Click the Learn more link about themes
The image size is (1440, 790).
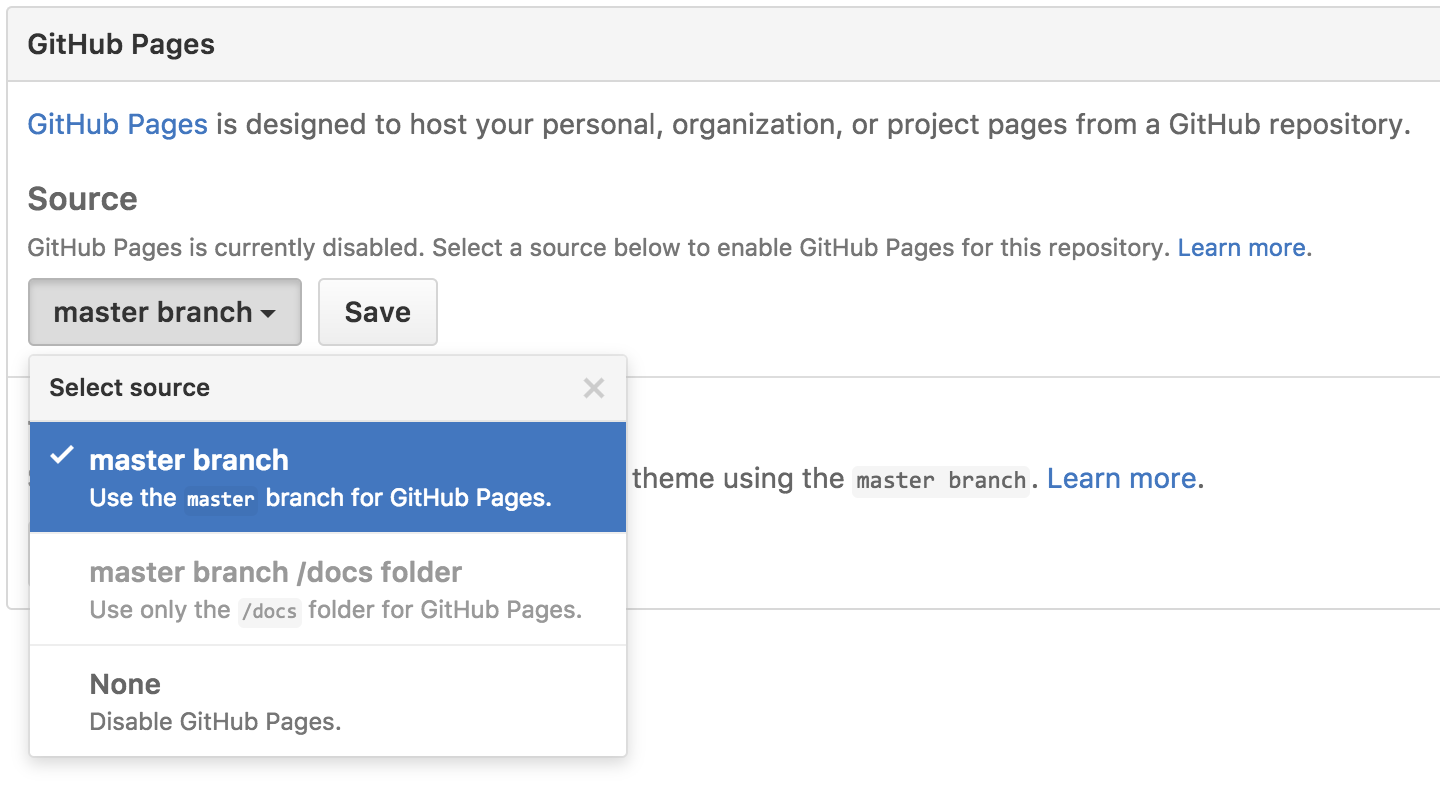pos(1120,478)
